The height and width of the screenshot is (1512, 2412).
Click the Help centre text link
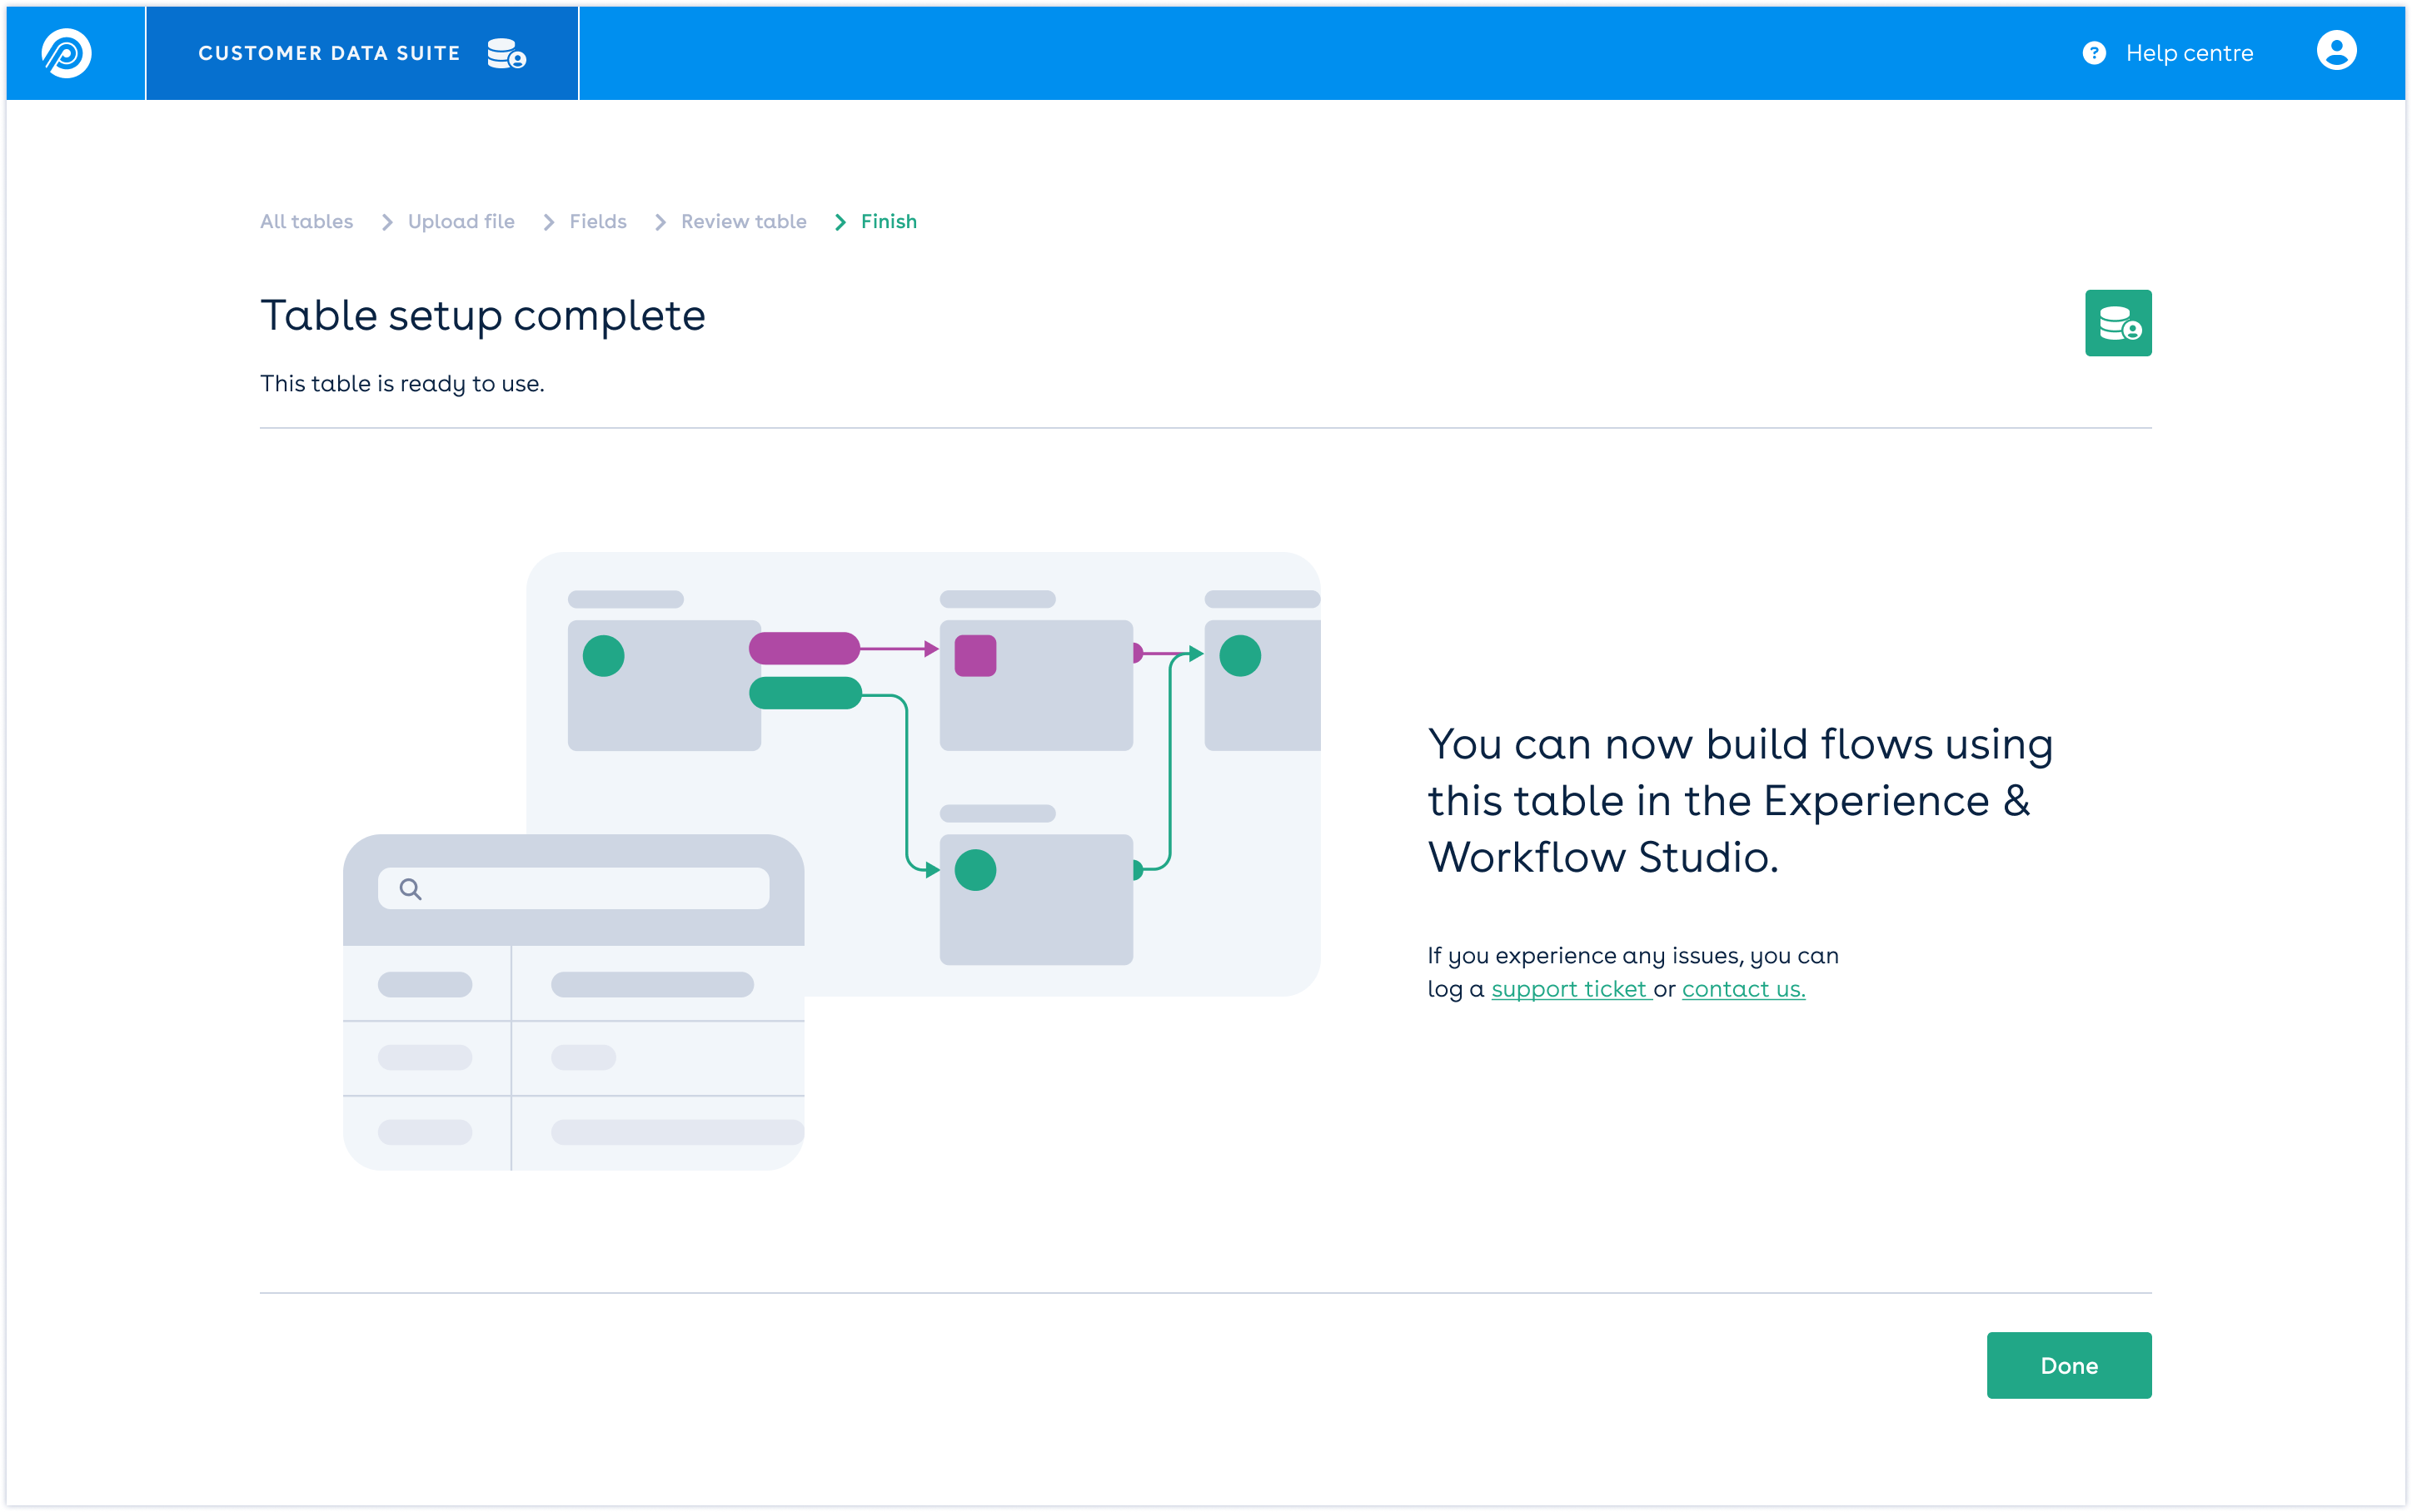(2189, 53)
